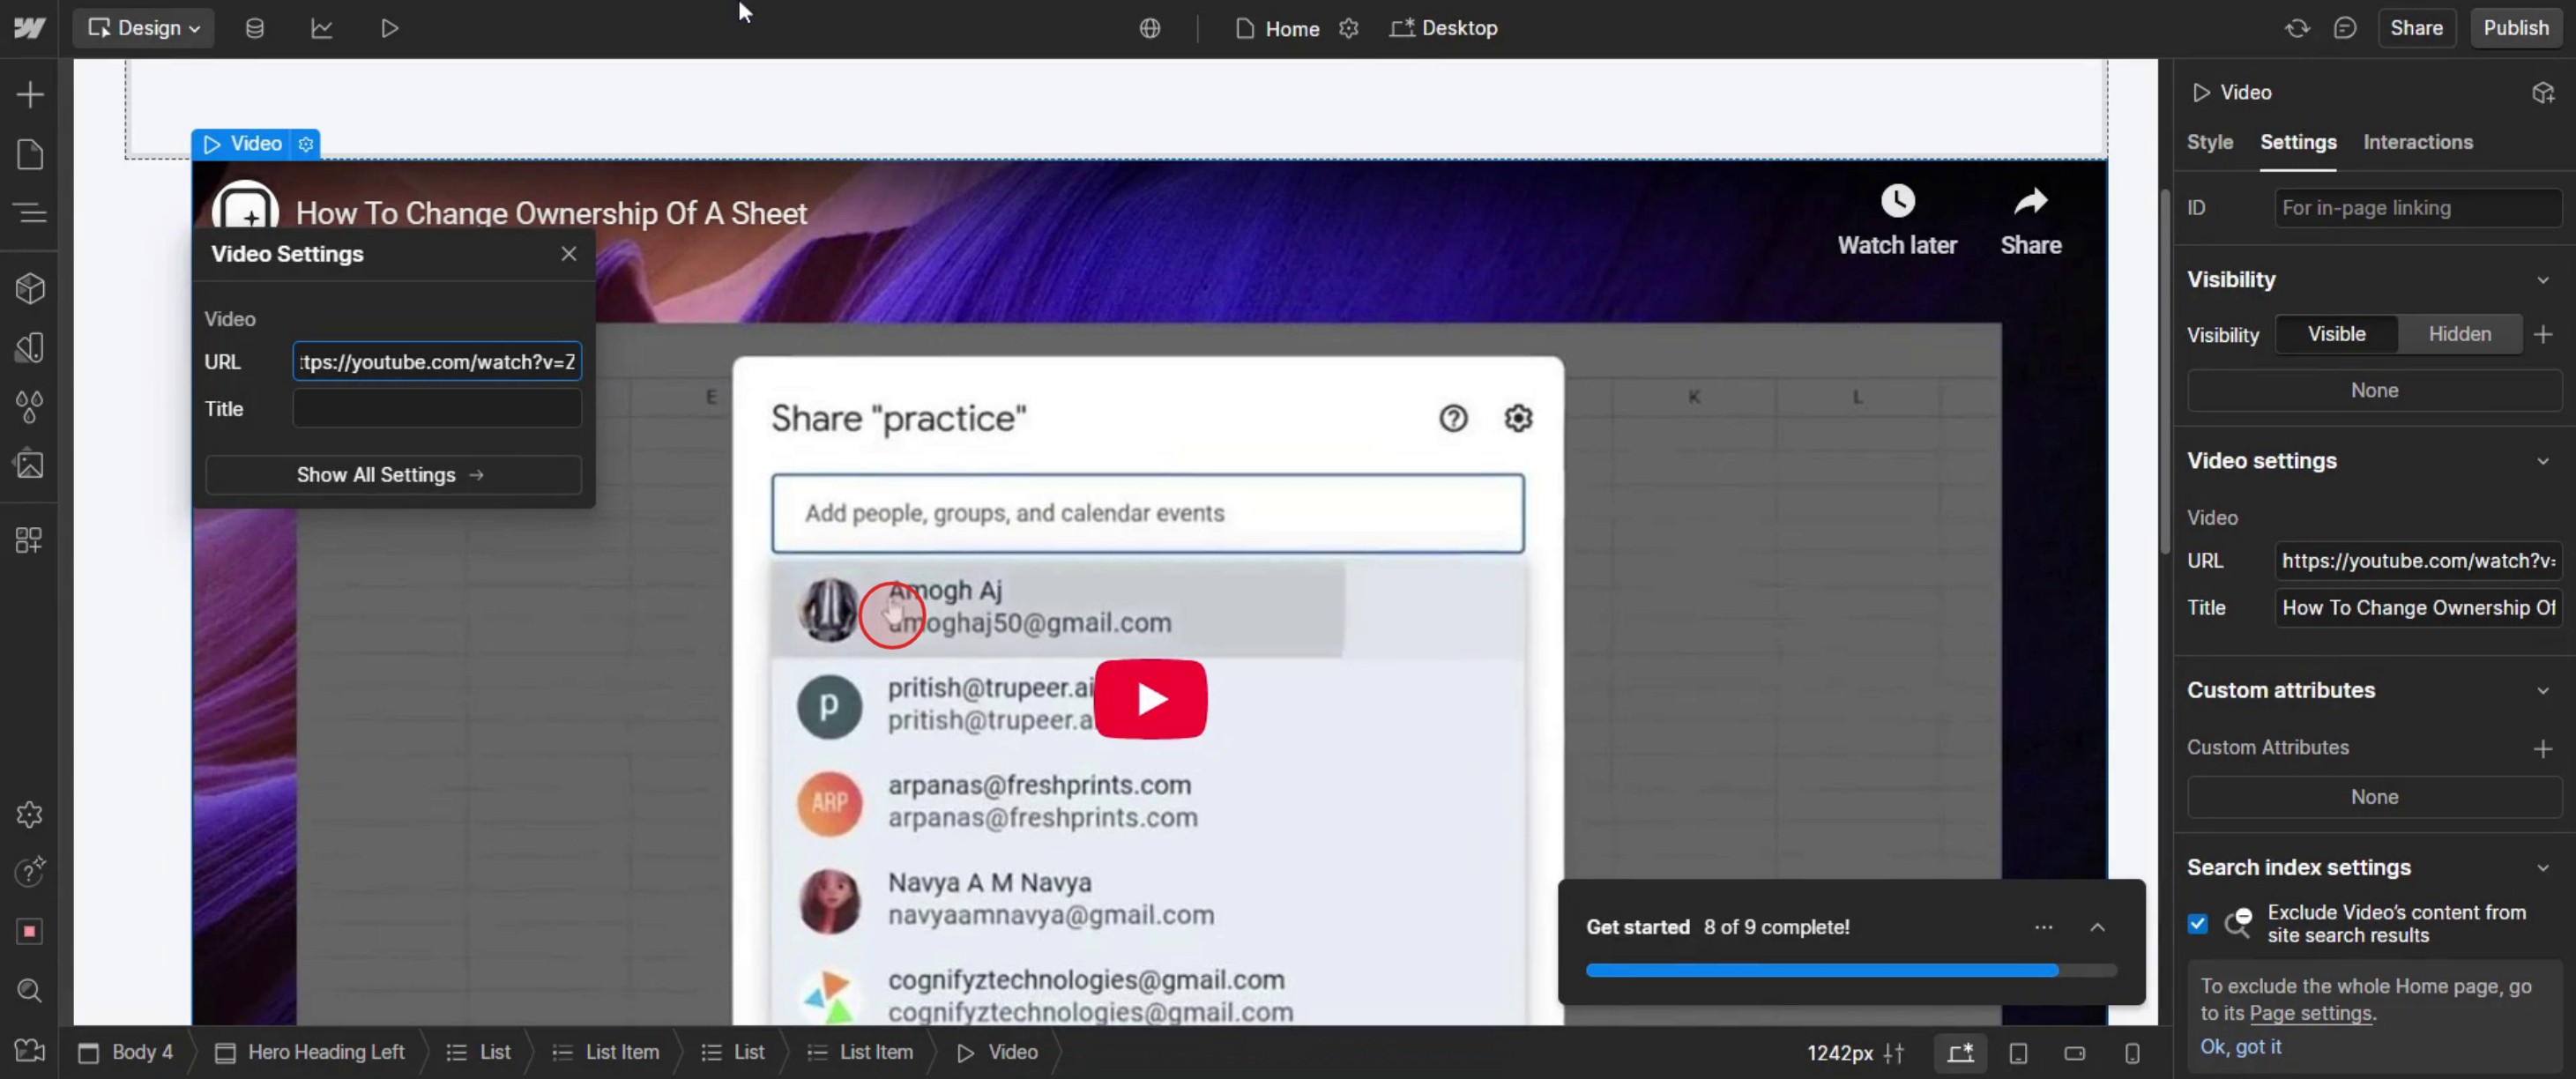The width and height of the screenshot is (2576, 1079).
Task: Open the Add elements panel
Action: [x=30, y=95]
